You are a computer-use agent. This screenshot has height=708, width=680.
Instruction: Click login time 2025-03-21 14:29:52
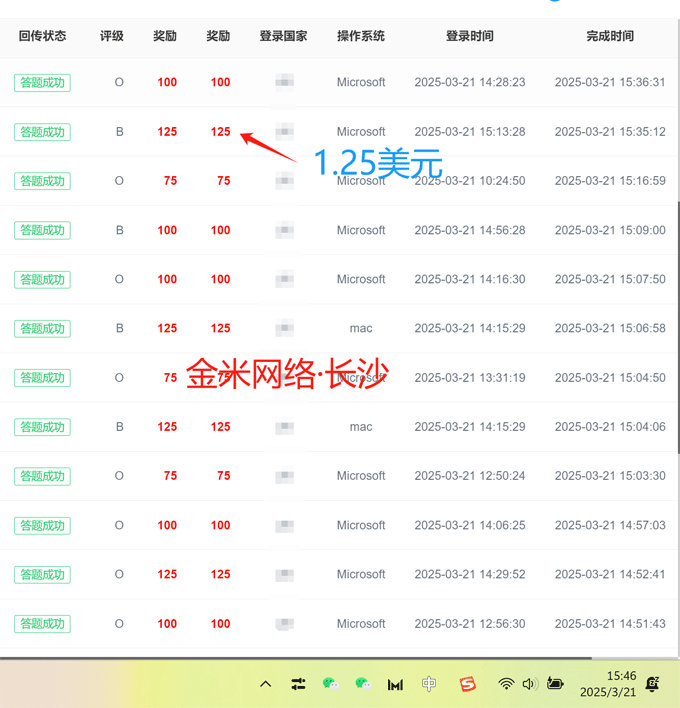pyautogui.click(x=470, y=574)
